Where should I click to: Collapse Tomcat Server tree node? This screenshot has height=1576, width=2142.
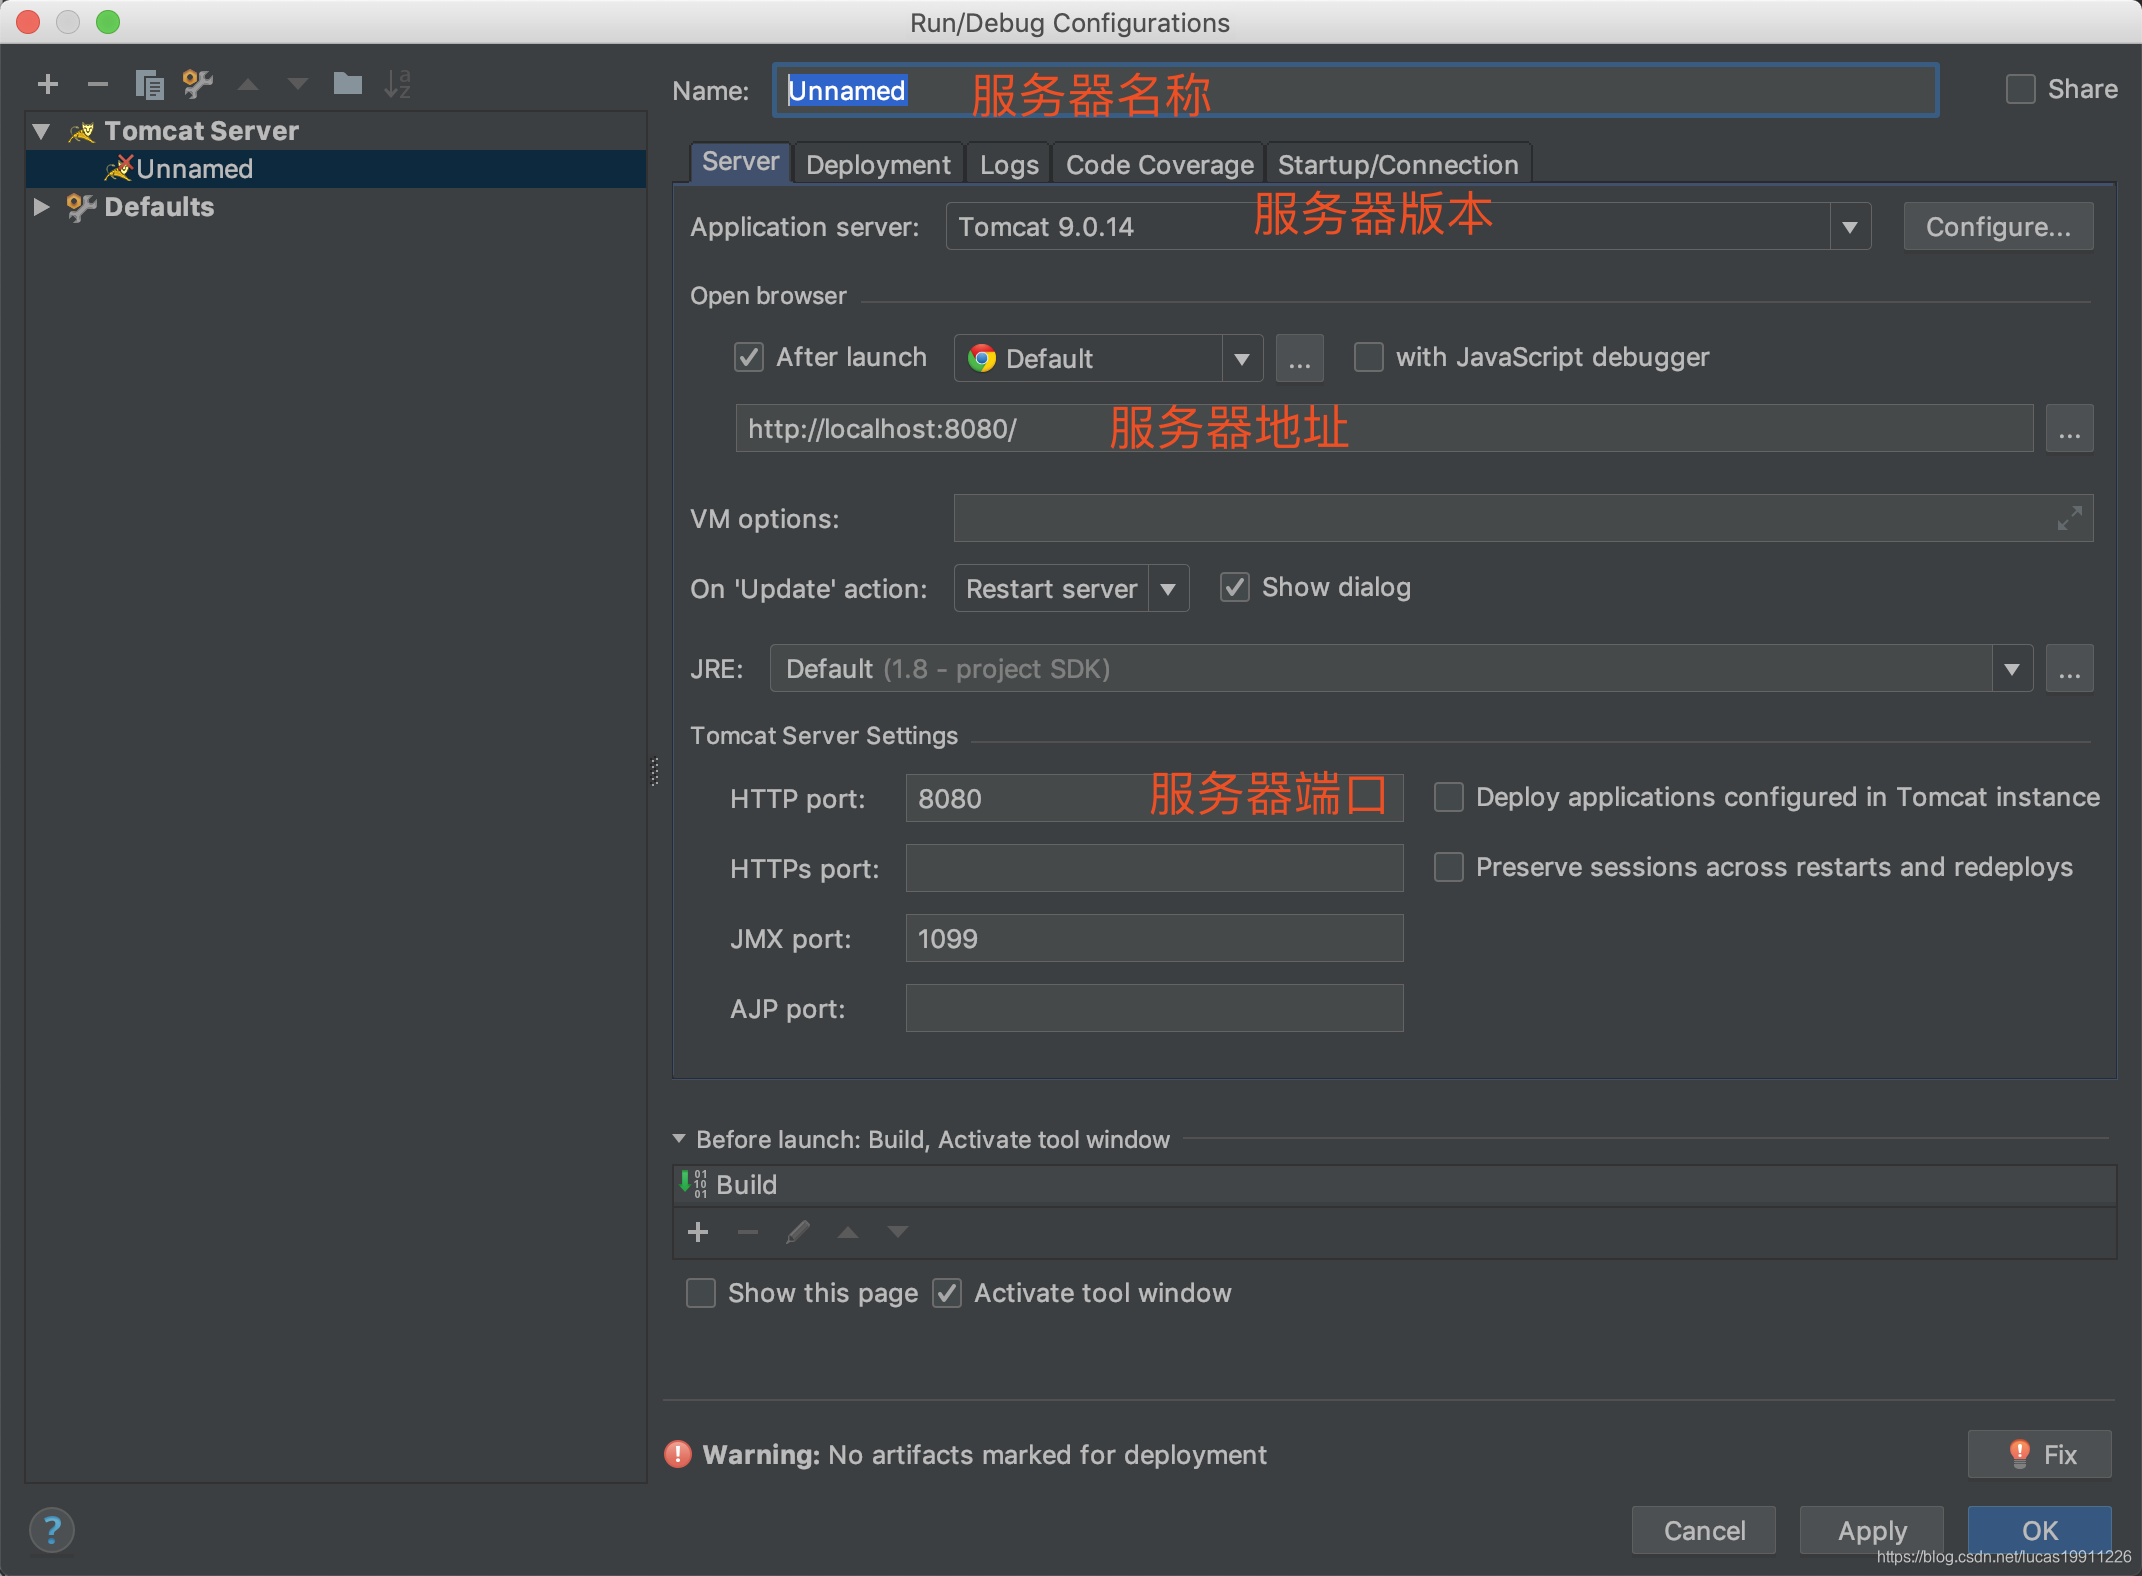(x=41, y=131)
